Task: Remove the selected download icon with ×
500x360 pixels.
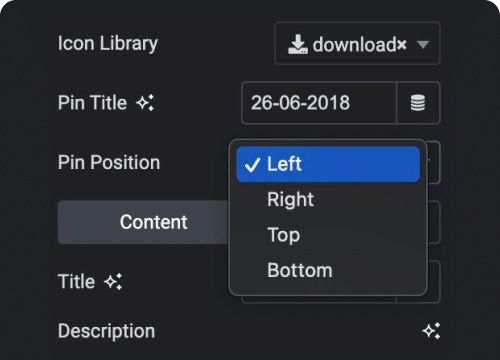Action: pos(402,44)
